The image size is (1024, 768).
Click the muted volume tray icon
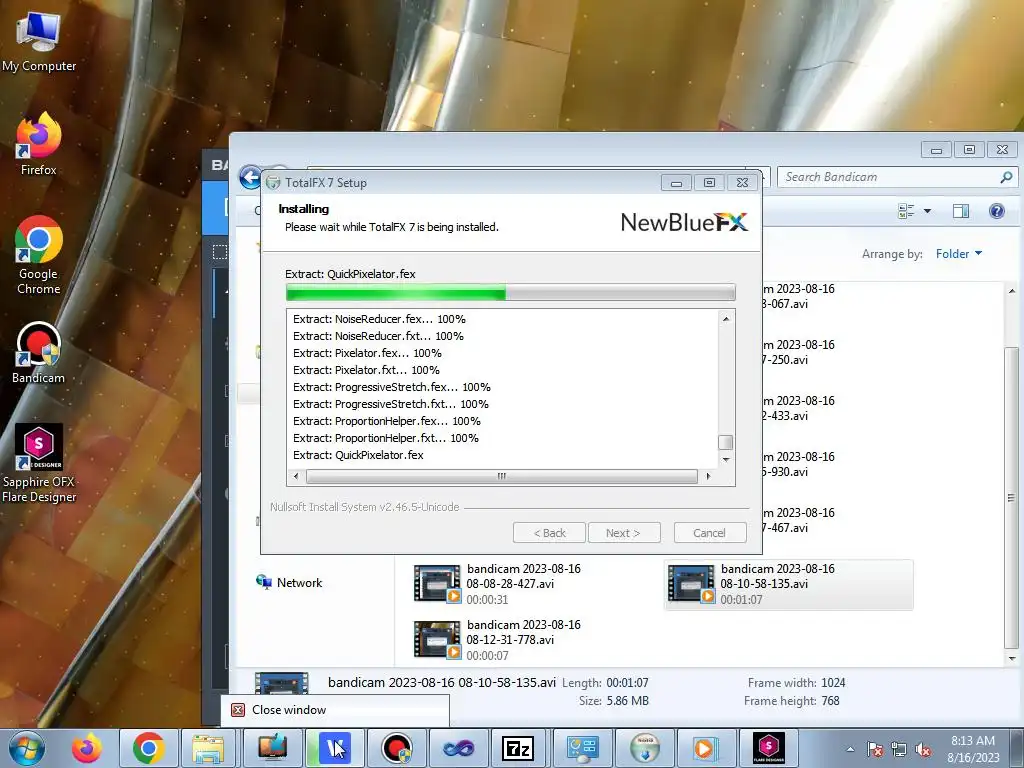(923, 749)
